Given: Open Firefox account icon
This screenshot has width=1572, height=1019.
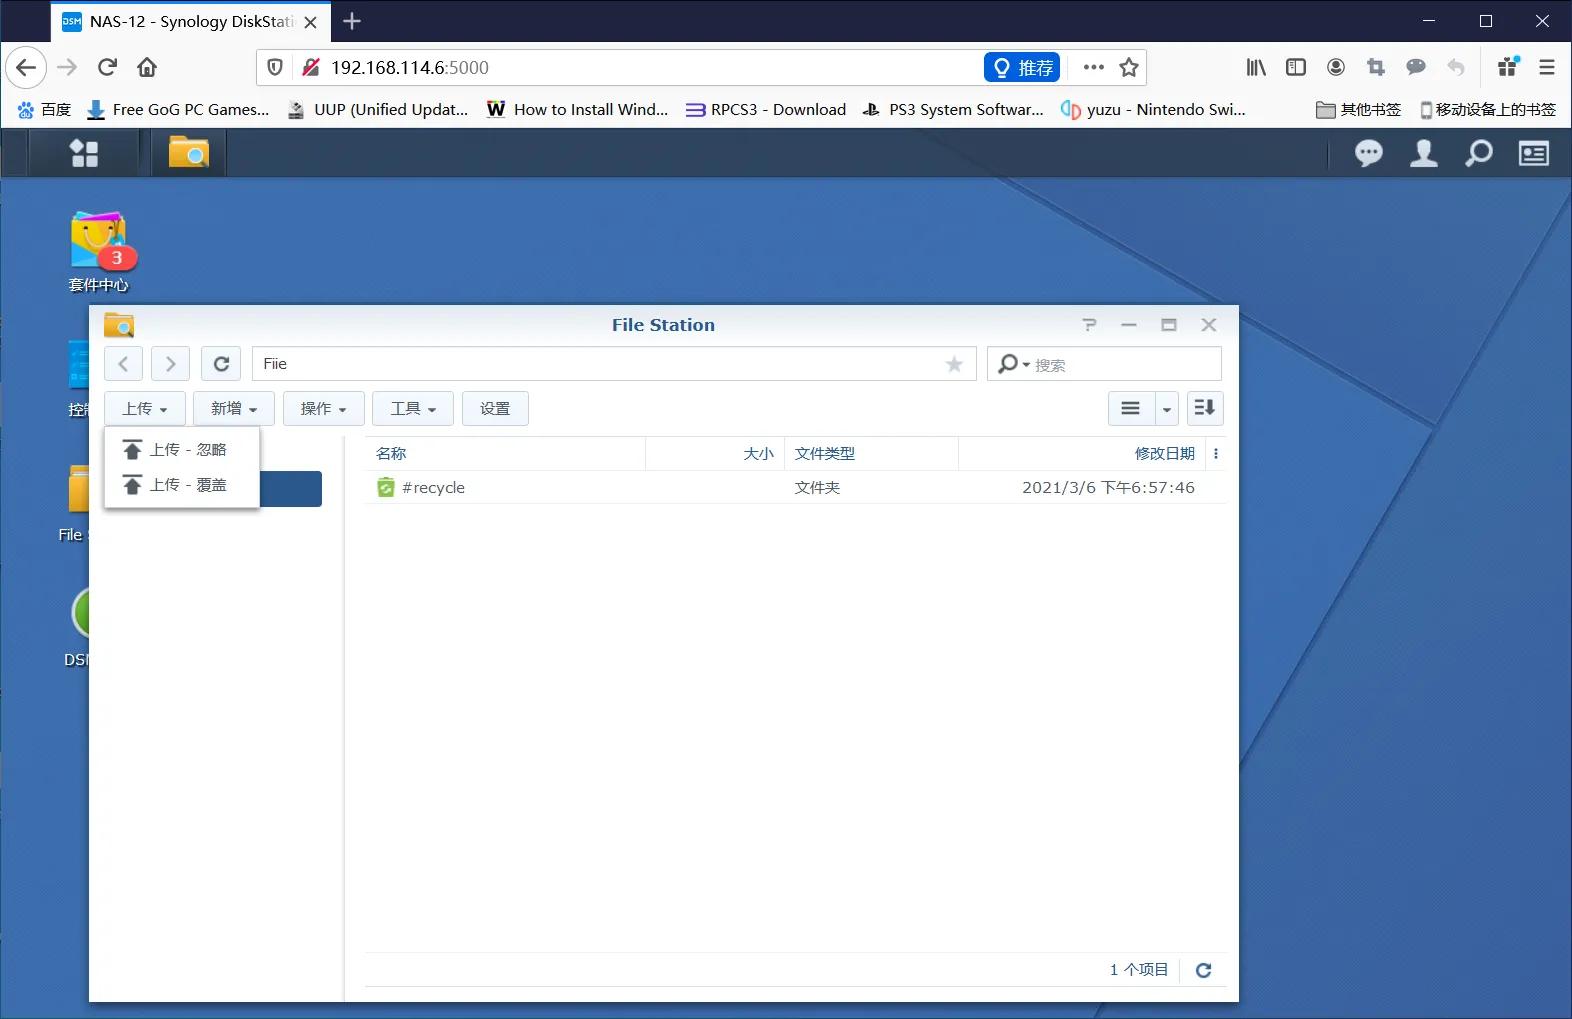Looking at the screenshot, I should 1336,67.
